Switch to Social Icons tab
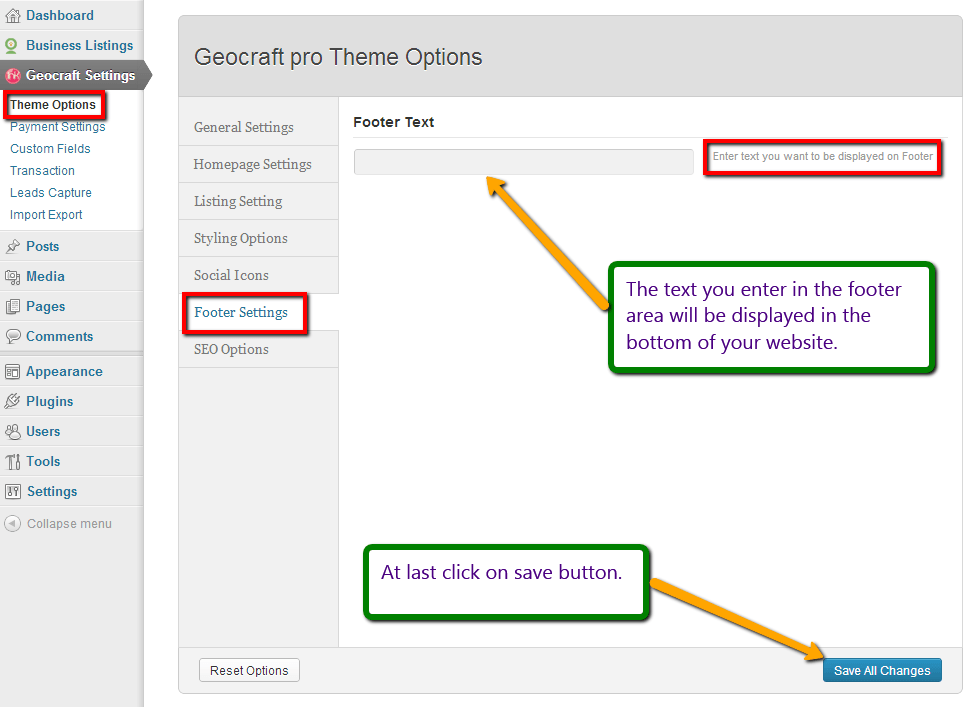Screen dimensions: 977x707 click(x=259, y=275)
